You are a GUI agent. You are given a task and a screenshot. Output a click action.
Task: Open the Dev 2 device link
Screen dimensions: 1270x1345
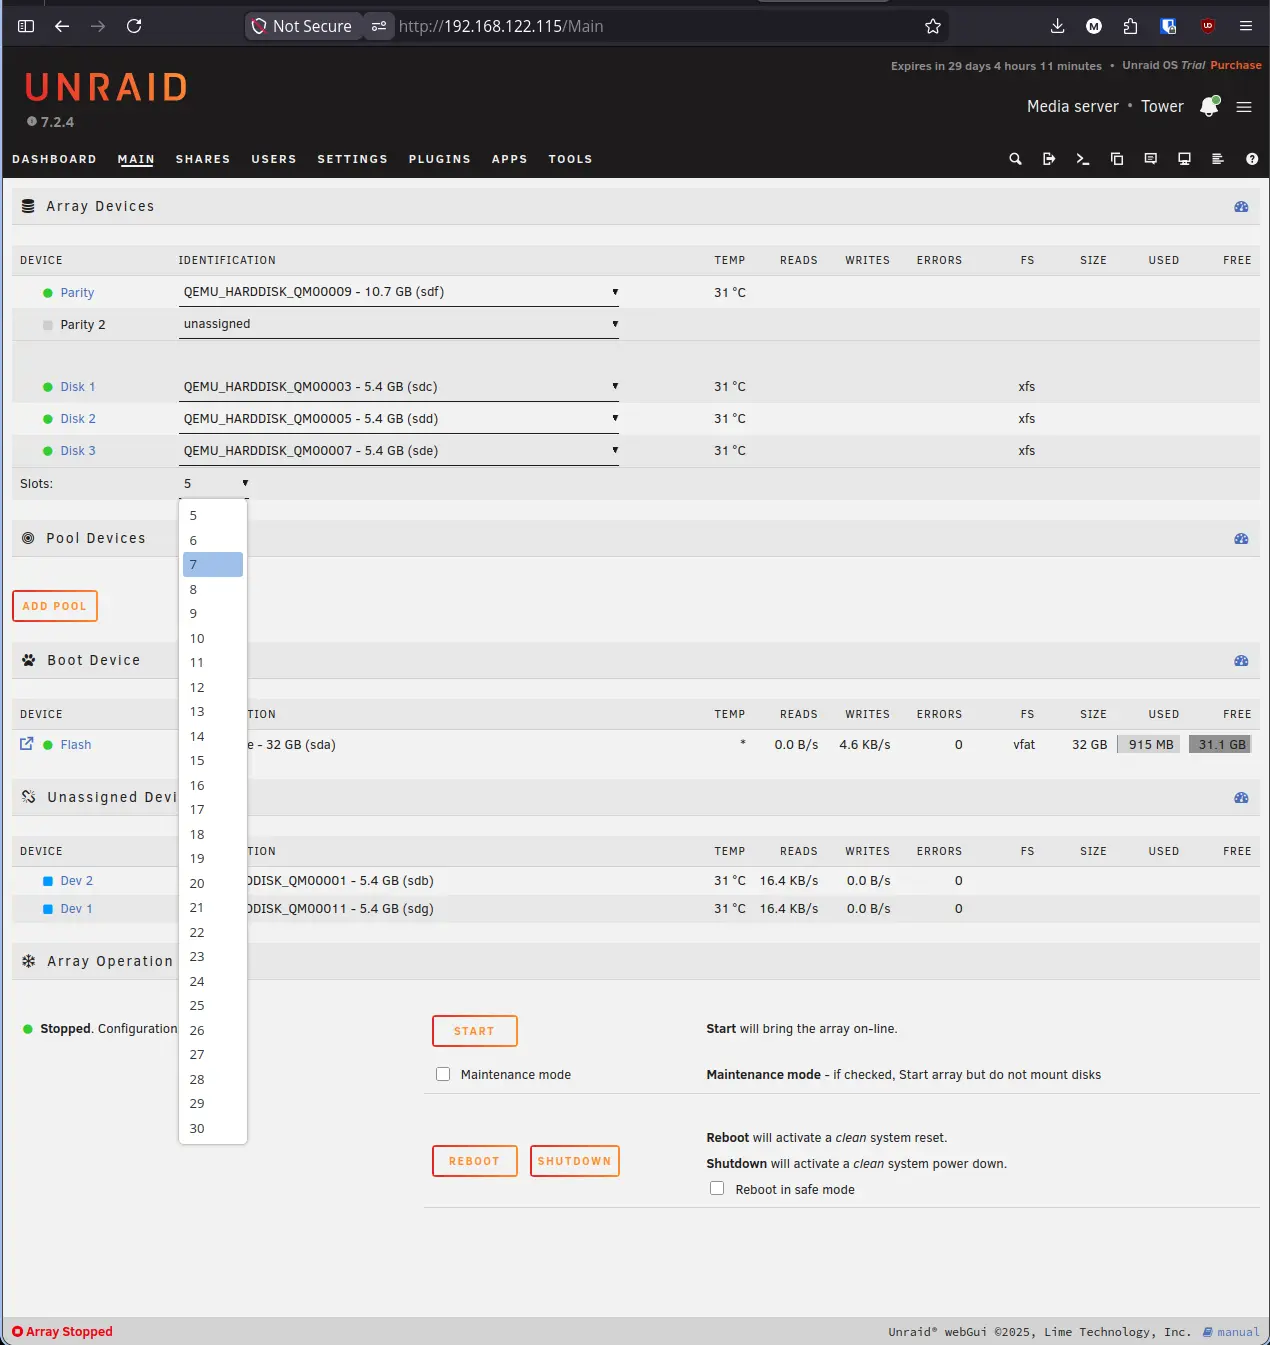(x=76, y=881)
